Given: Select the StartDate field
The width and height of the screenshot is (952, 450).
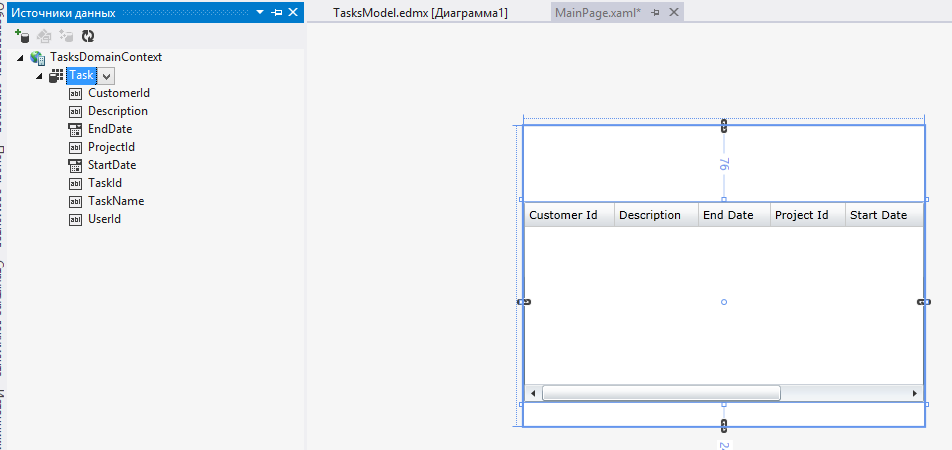Looking at the screenshot, I should [112, 165].
